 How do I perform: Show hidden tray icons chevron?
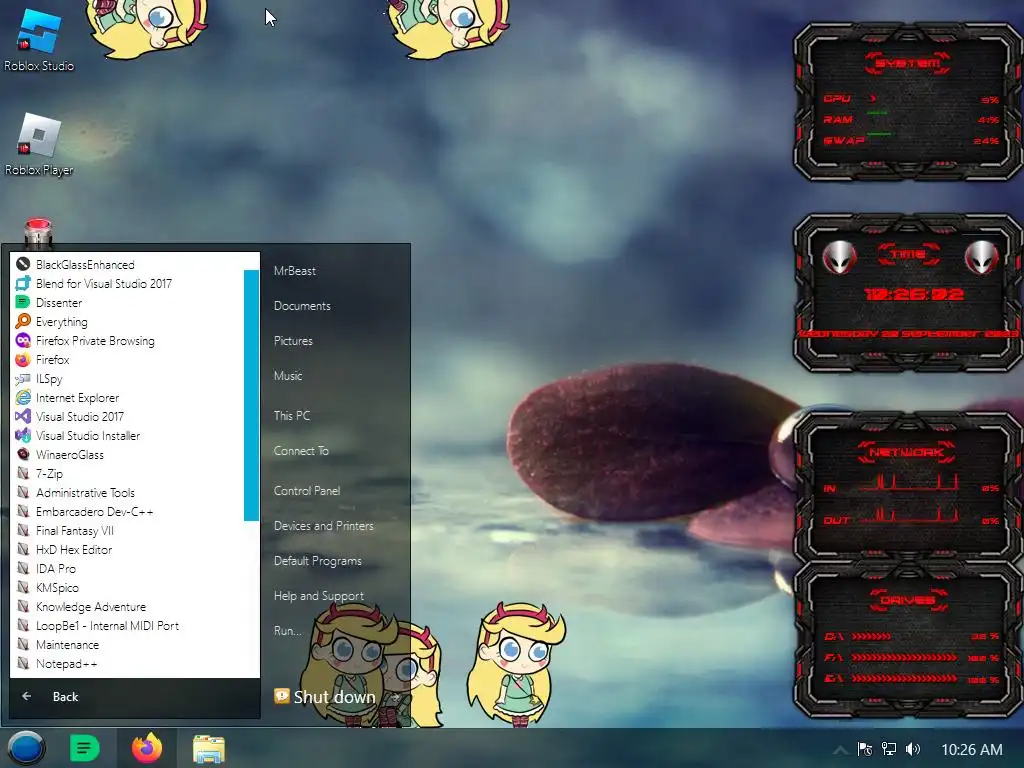click(840, 750)
